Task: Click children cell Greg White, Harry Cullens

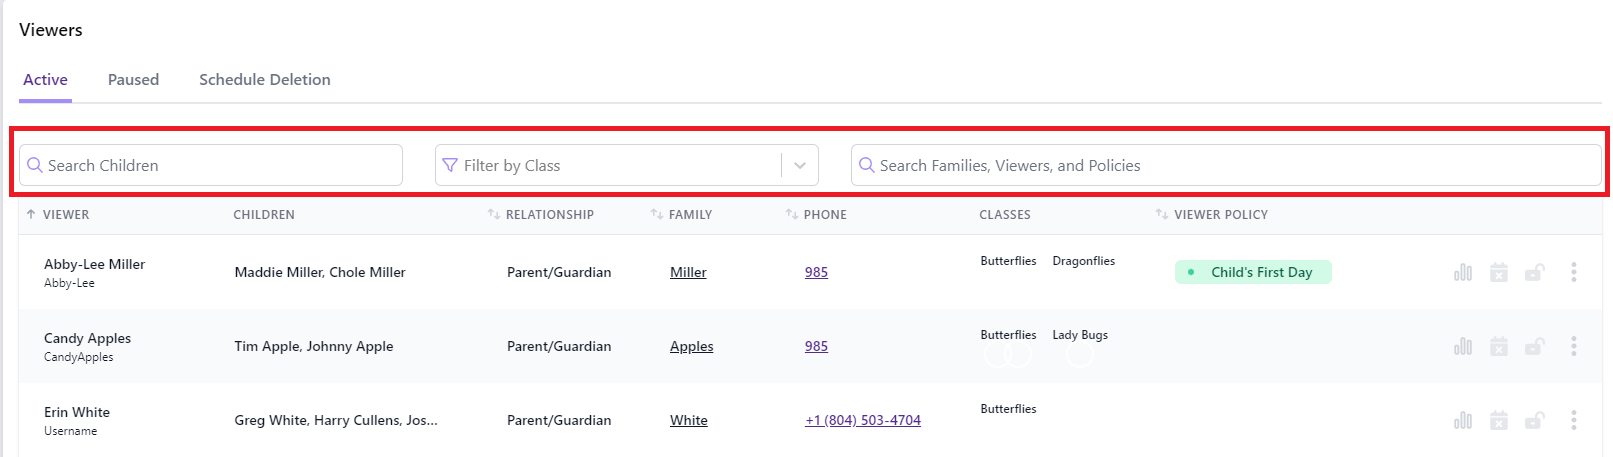Action: 336,420
